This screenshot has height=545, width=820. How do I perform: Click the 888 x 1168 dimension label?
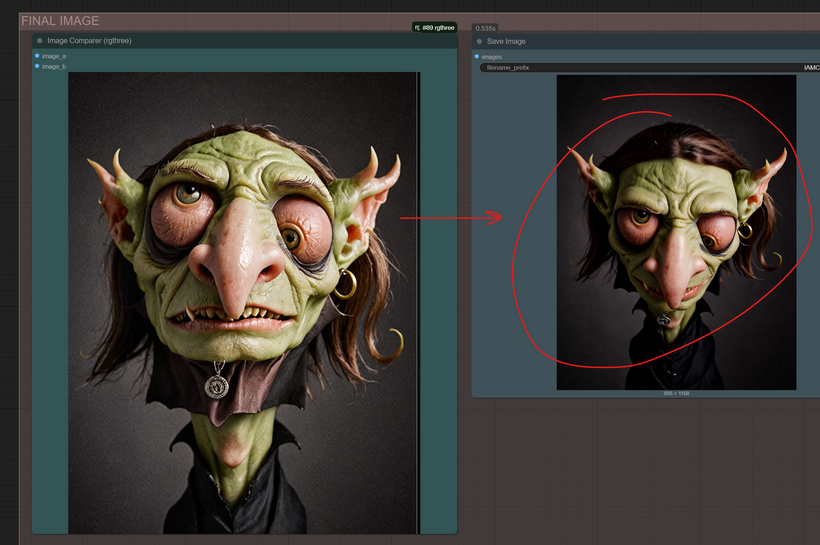(676, 393)
